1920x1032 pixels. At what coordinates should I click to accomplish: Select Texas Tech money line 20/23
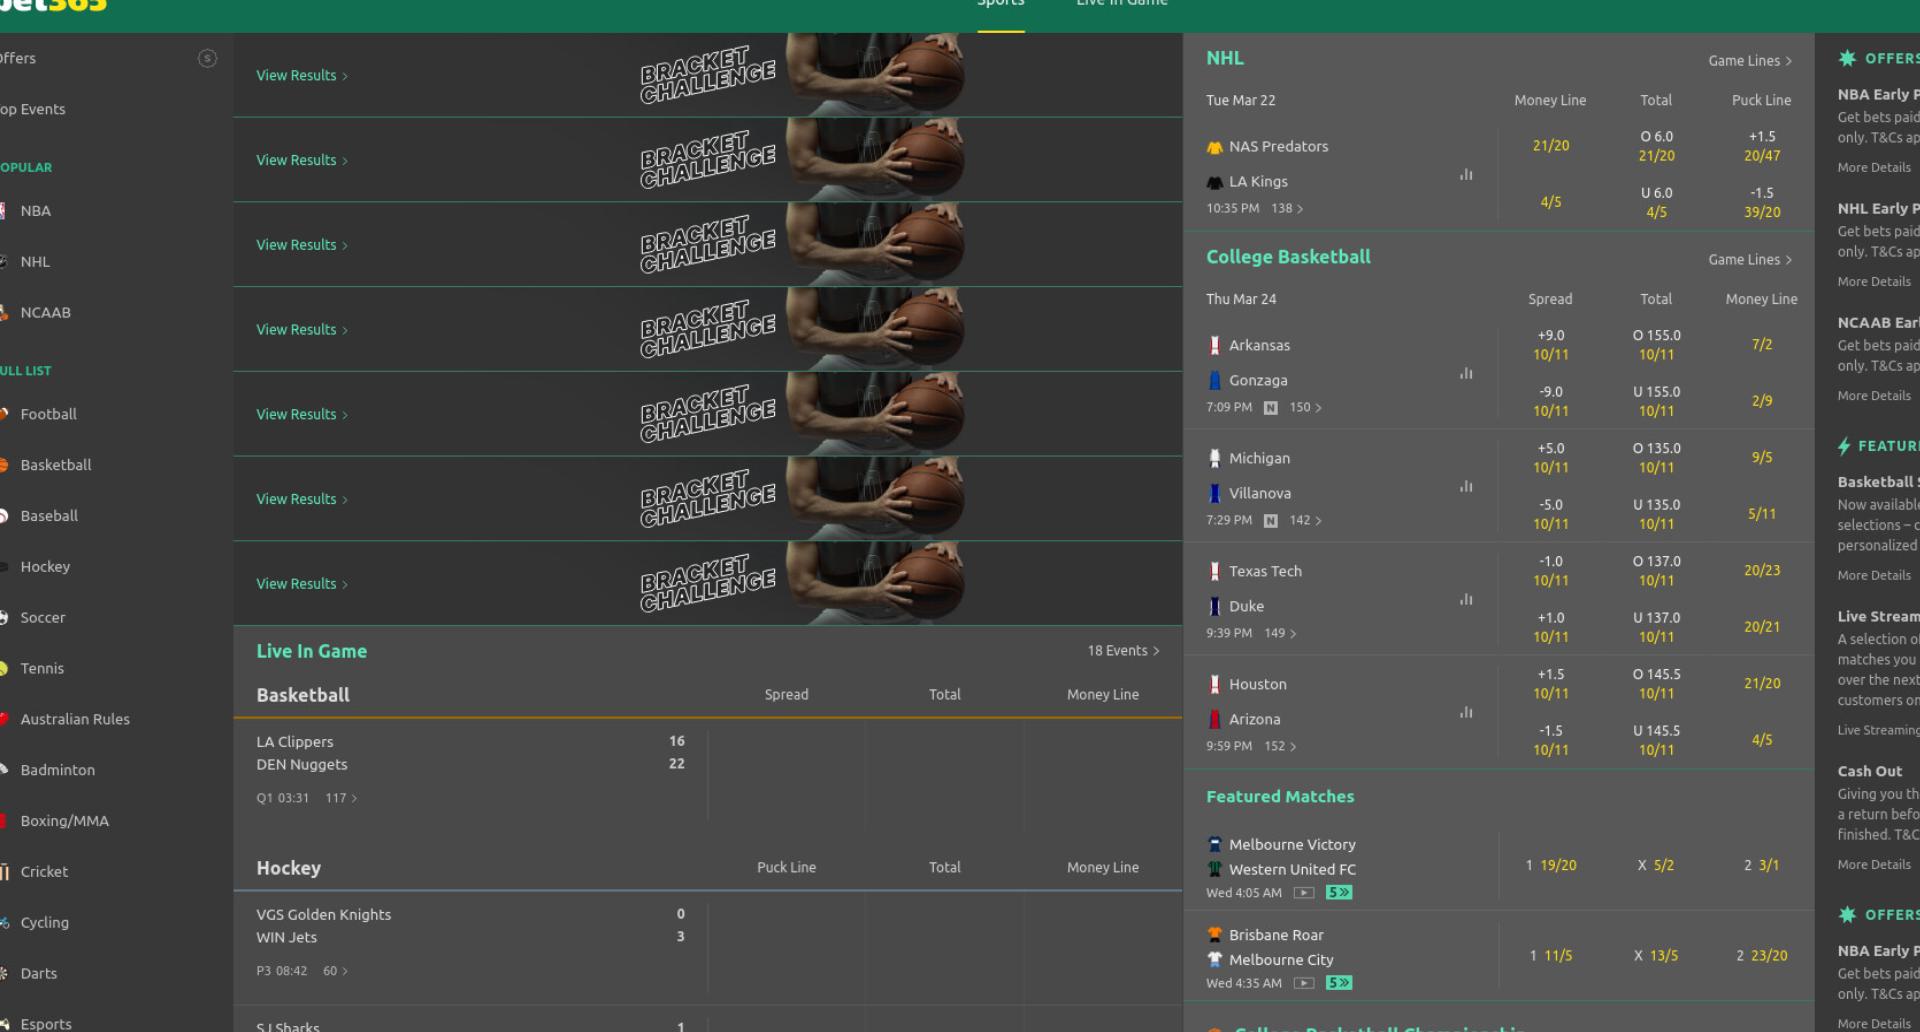(x=1762, y=571)
